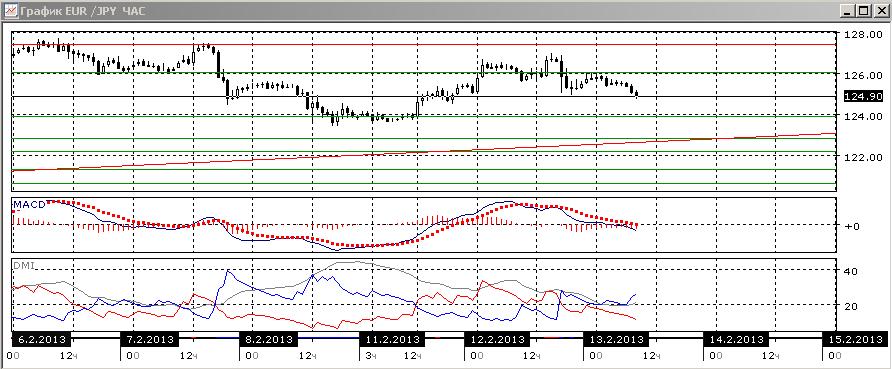892x369 pixels.
Task: Click the 'График EUR /JPY ЧАС' title text
Action: coord(82,10)
